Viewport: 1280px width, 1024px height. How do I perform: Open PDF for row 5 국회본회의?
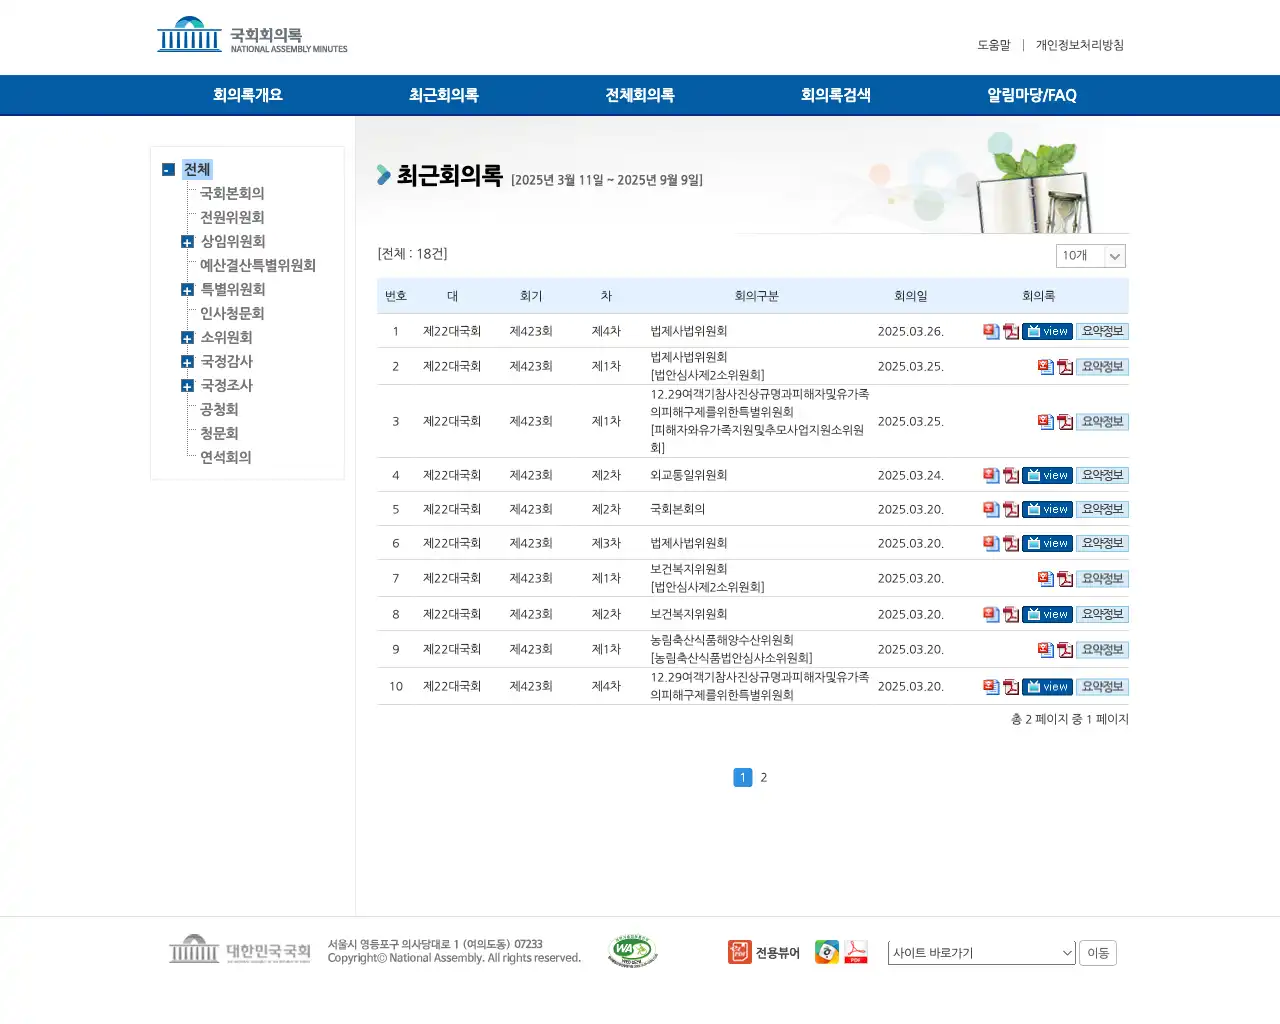[x=1011, y=509]
